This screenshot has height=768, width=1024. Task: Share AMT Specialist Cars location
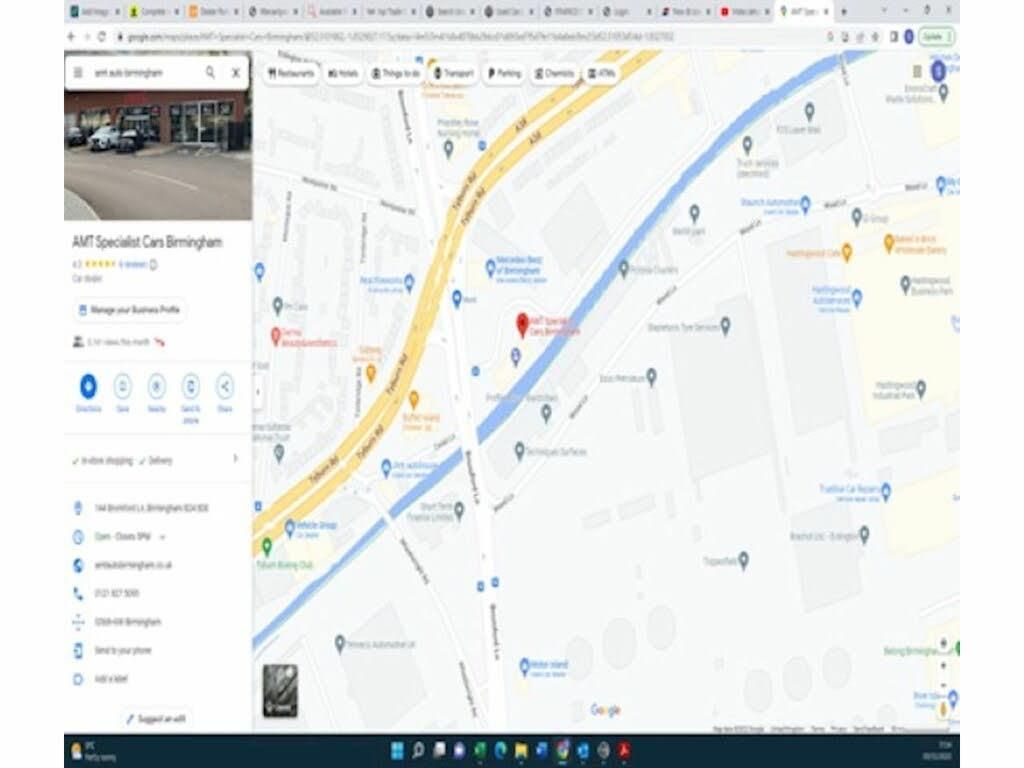click(225, 386)
